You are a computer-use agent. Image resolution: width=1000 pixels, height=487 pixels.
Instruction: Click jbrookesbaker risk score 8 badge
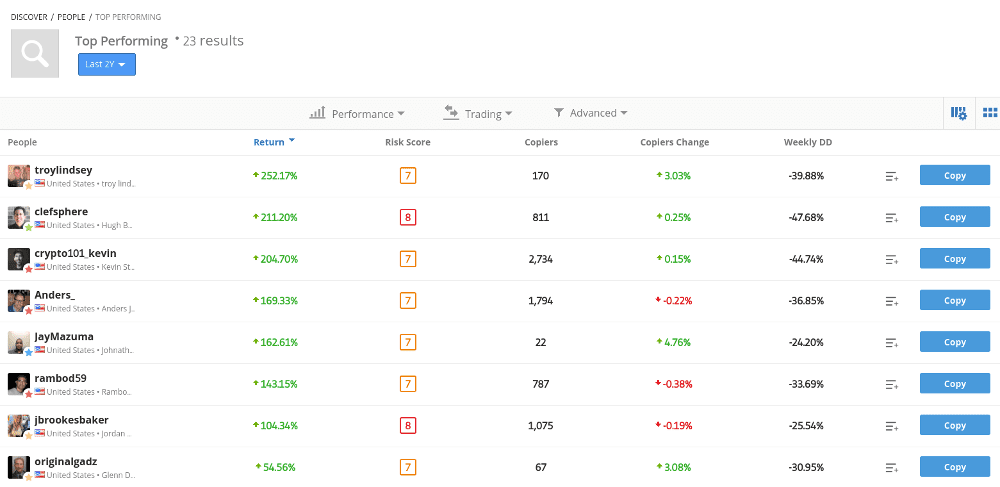pos(408,425)
